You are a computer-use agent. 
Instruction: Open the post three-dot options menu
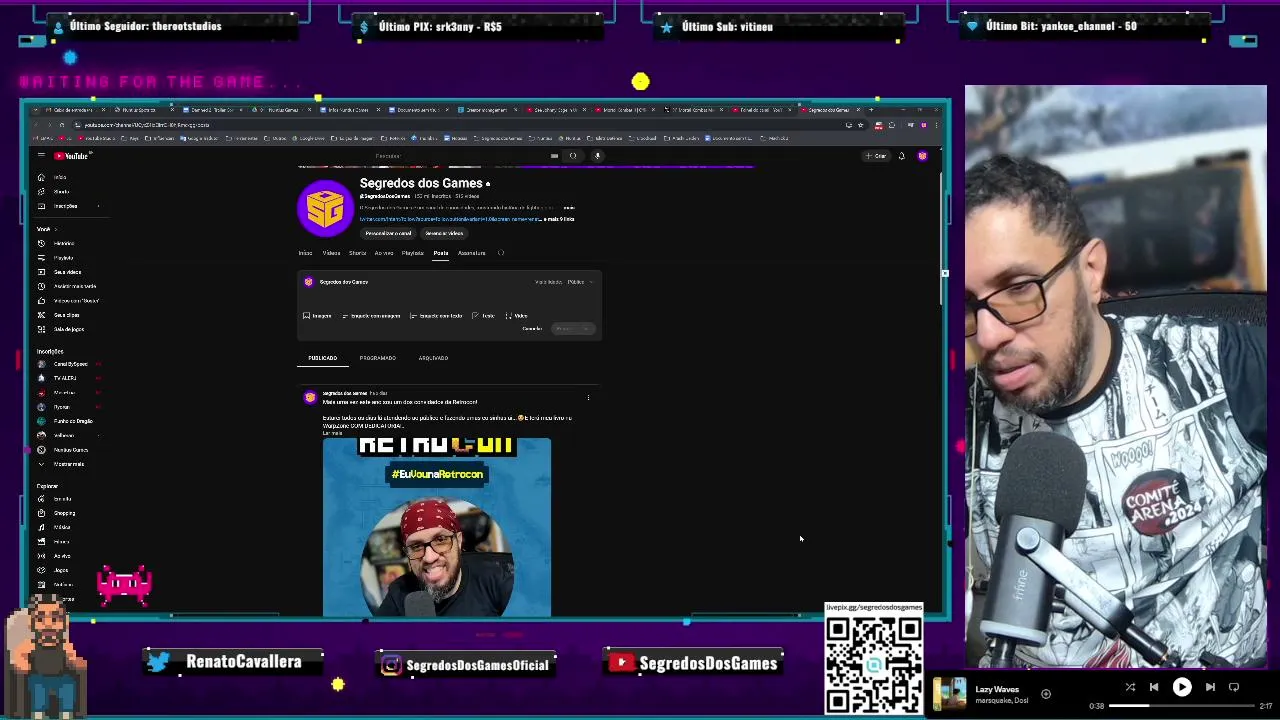click(x=588, y=398)
